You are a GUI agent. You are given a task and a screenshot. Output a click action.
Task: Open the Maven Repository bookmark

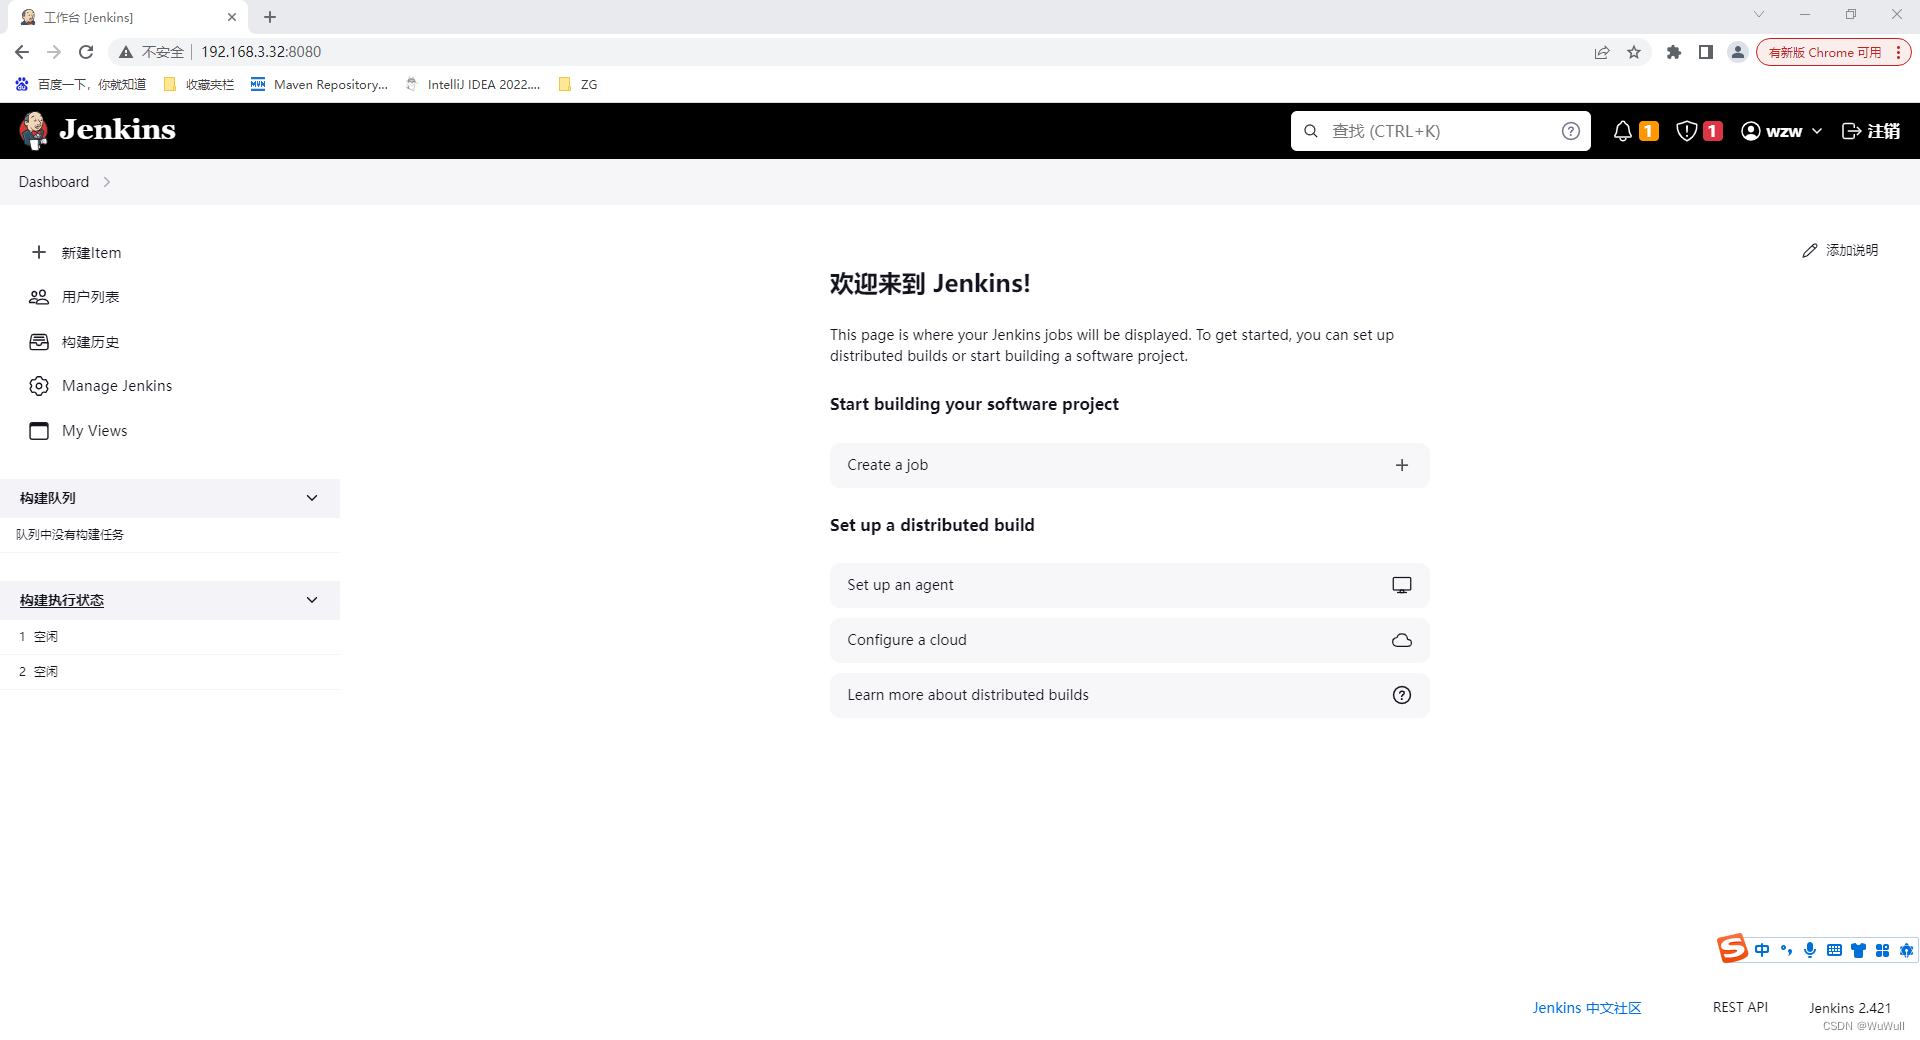(x=319, y=85)
